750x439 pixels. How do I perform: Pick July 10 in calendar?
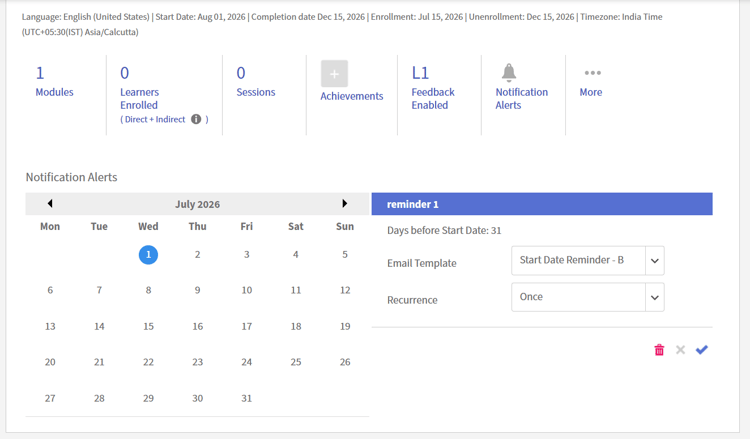247,290
